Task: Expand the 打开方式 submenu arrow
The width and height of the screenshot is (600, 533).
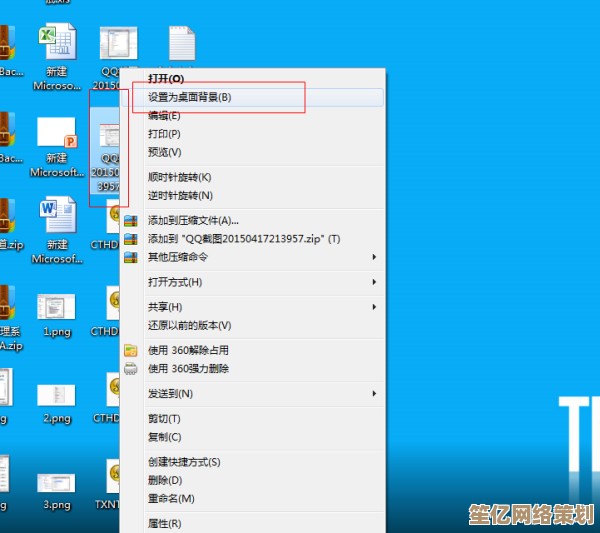Action: click(x=375, y=282)
